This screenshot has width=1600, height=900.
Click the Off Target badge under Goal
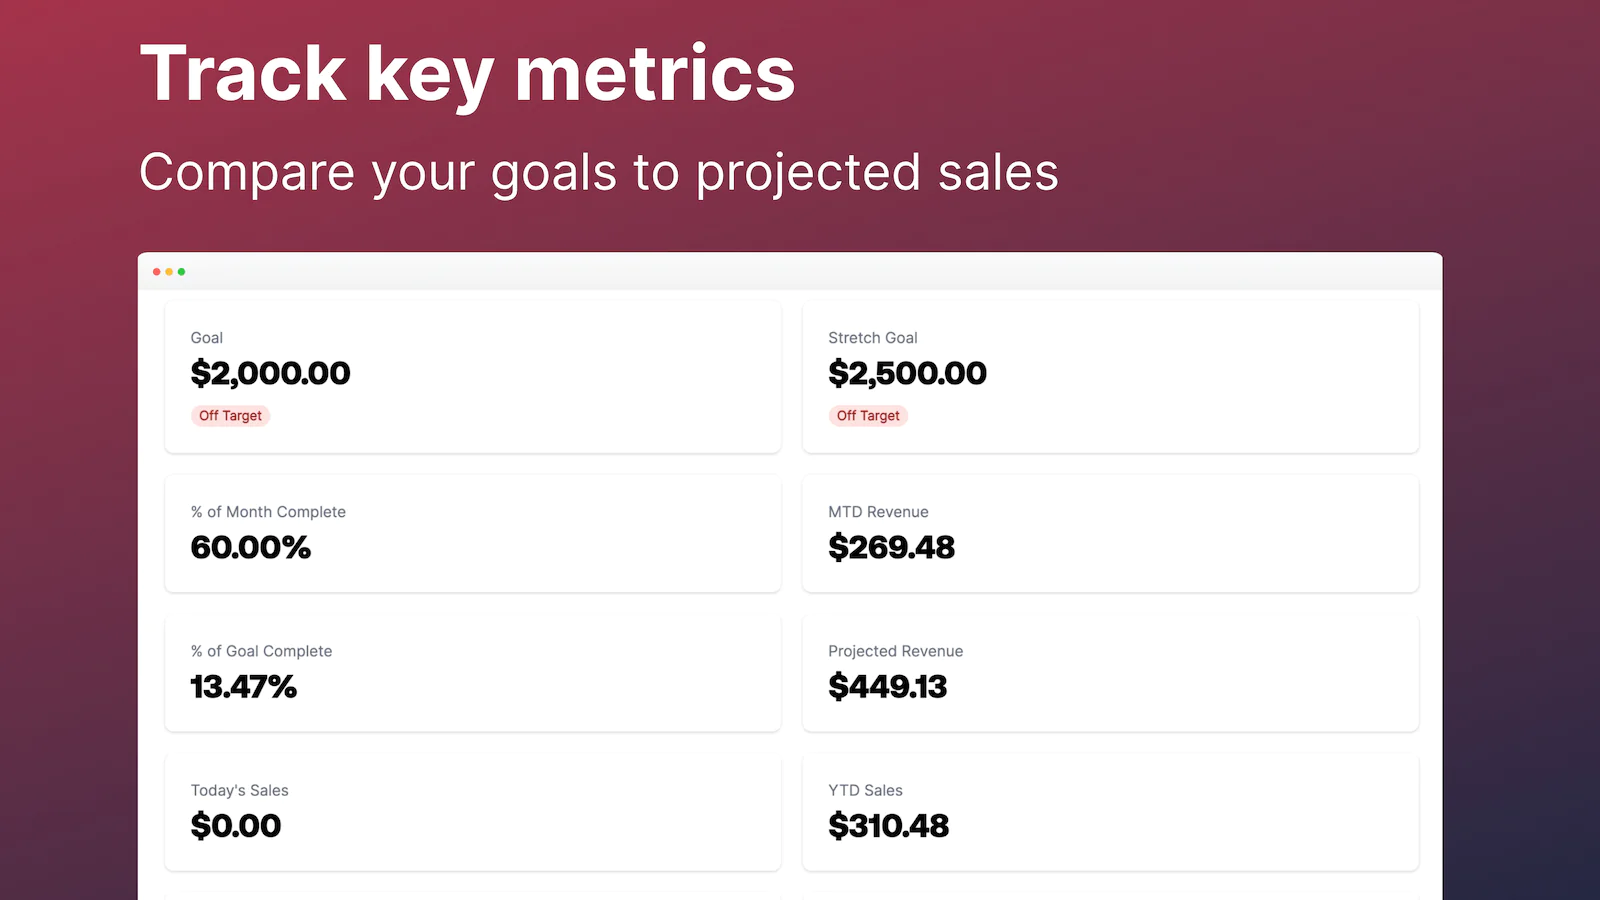point(230,416)
